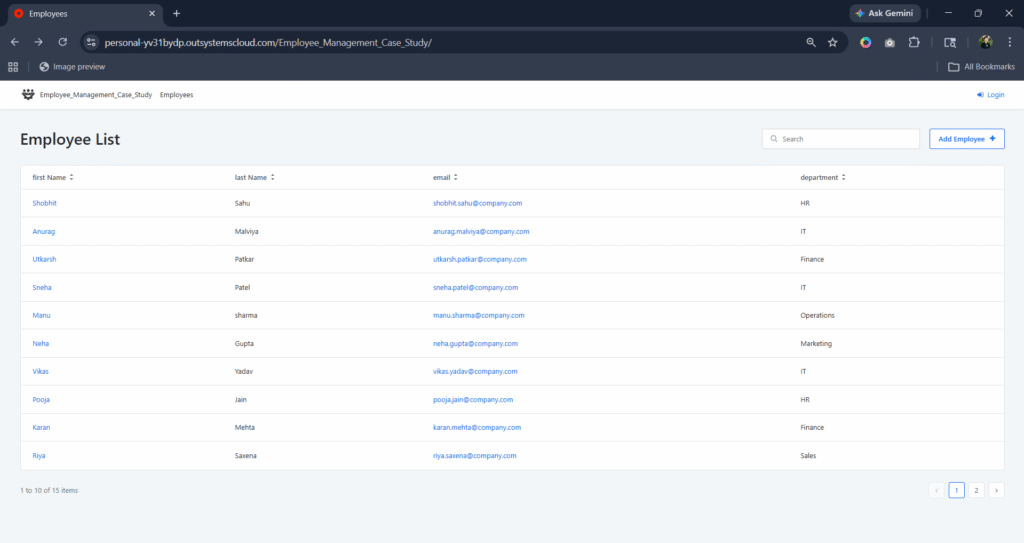Screen dimensions: 1024x543
Task: Sort by email column
Action: 445,177
